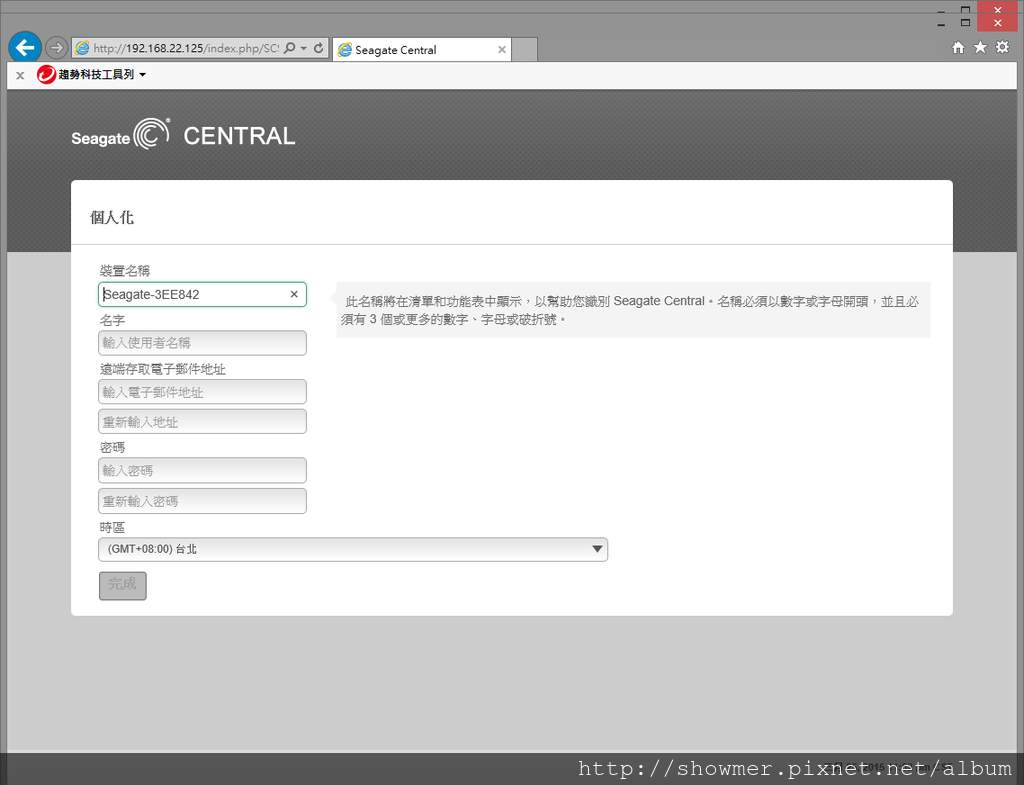Close the Trend Micro toolbar

point(20,75)
